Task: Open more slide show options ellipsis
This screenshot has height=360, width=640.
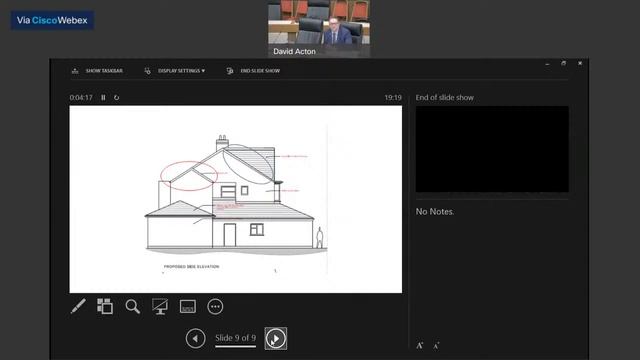Action: [x=215, y=307]
